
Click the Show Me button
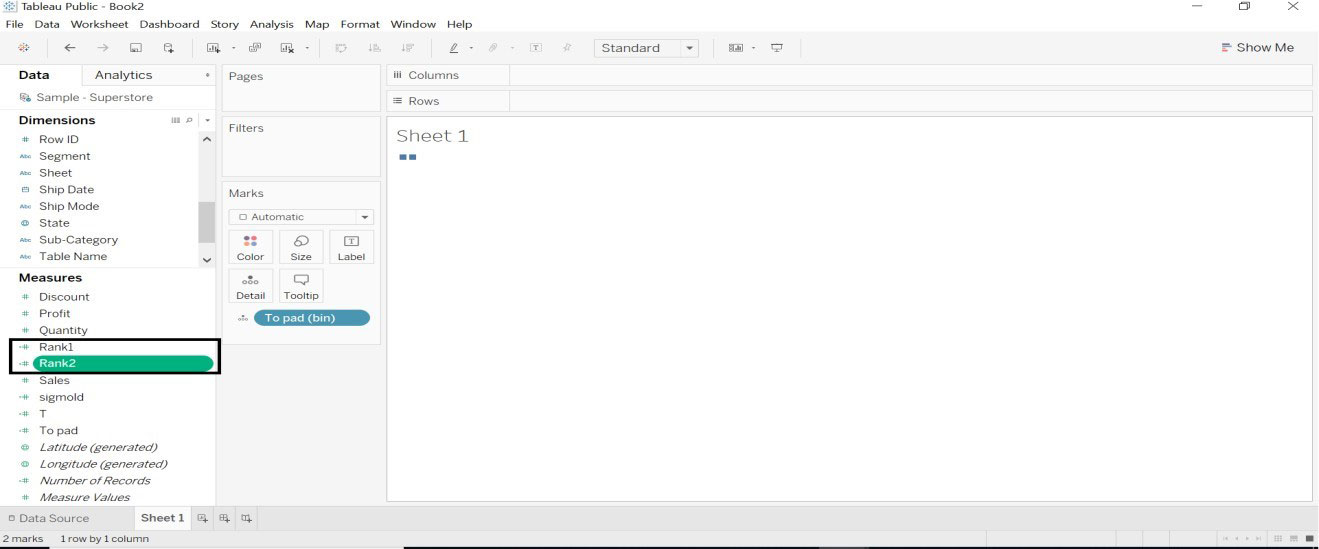[1257, 48]
